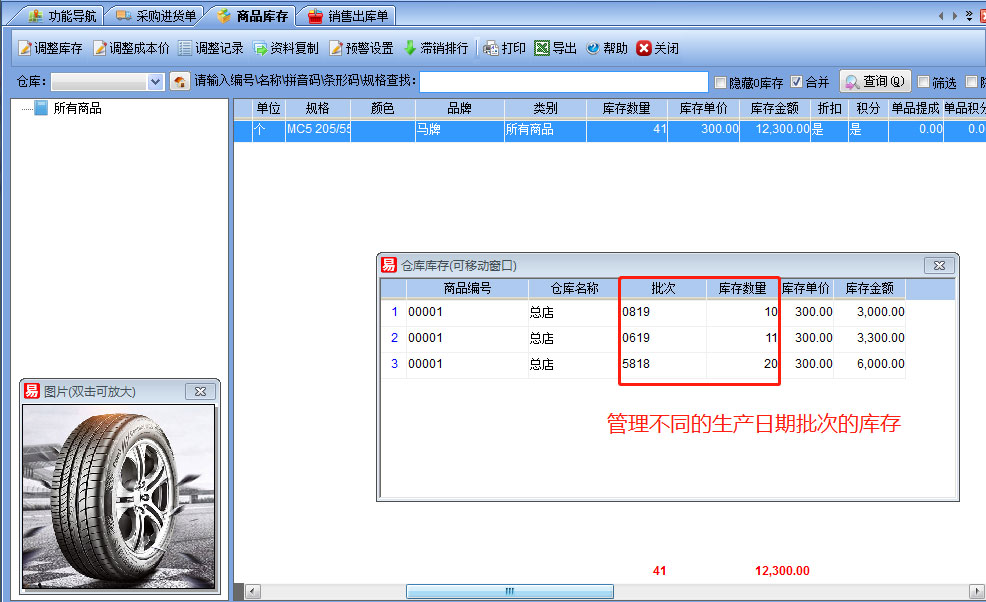Click the 调整库存 toolbar icon

click(x=50, y=48)
